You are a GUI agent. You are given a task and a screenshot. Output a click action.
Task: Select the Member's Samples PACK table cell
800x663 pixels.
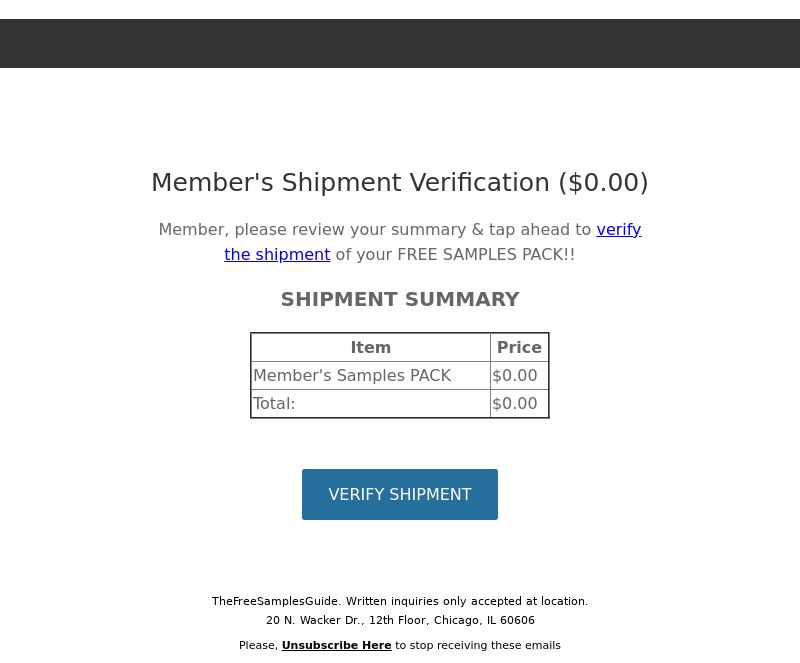point(370,375)
